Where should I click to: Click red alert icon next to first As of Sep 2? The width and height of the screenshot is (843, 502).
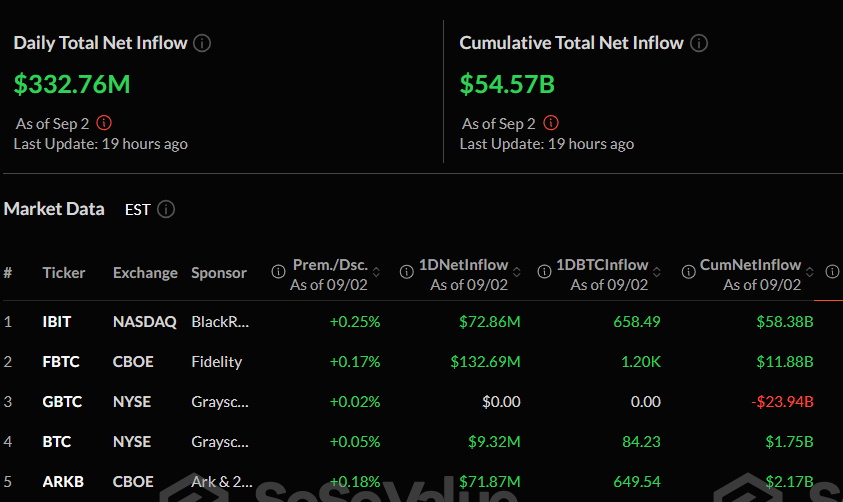pyautogui.click(x=104, y=123)
